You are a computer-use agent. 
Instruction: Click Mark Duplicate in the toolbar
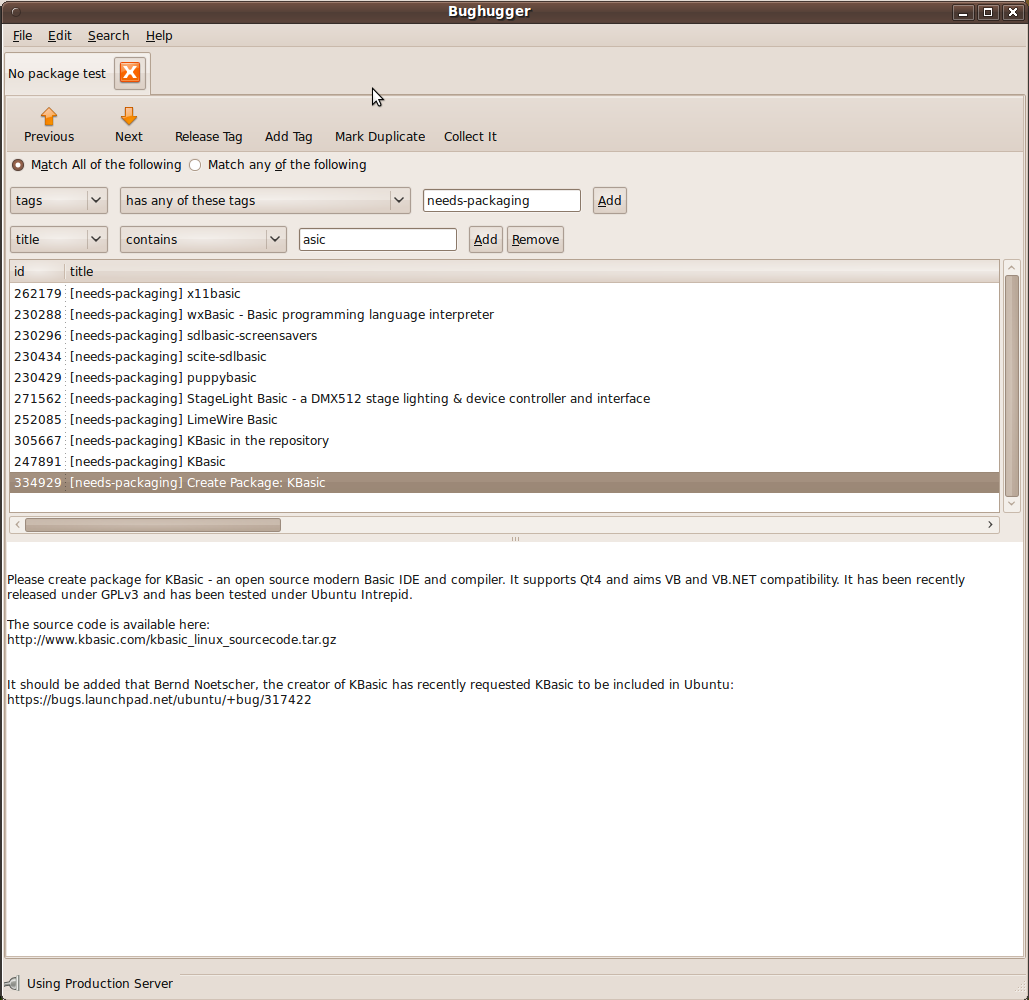(380, 136)
